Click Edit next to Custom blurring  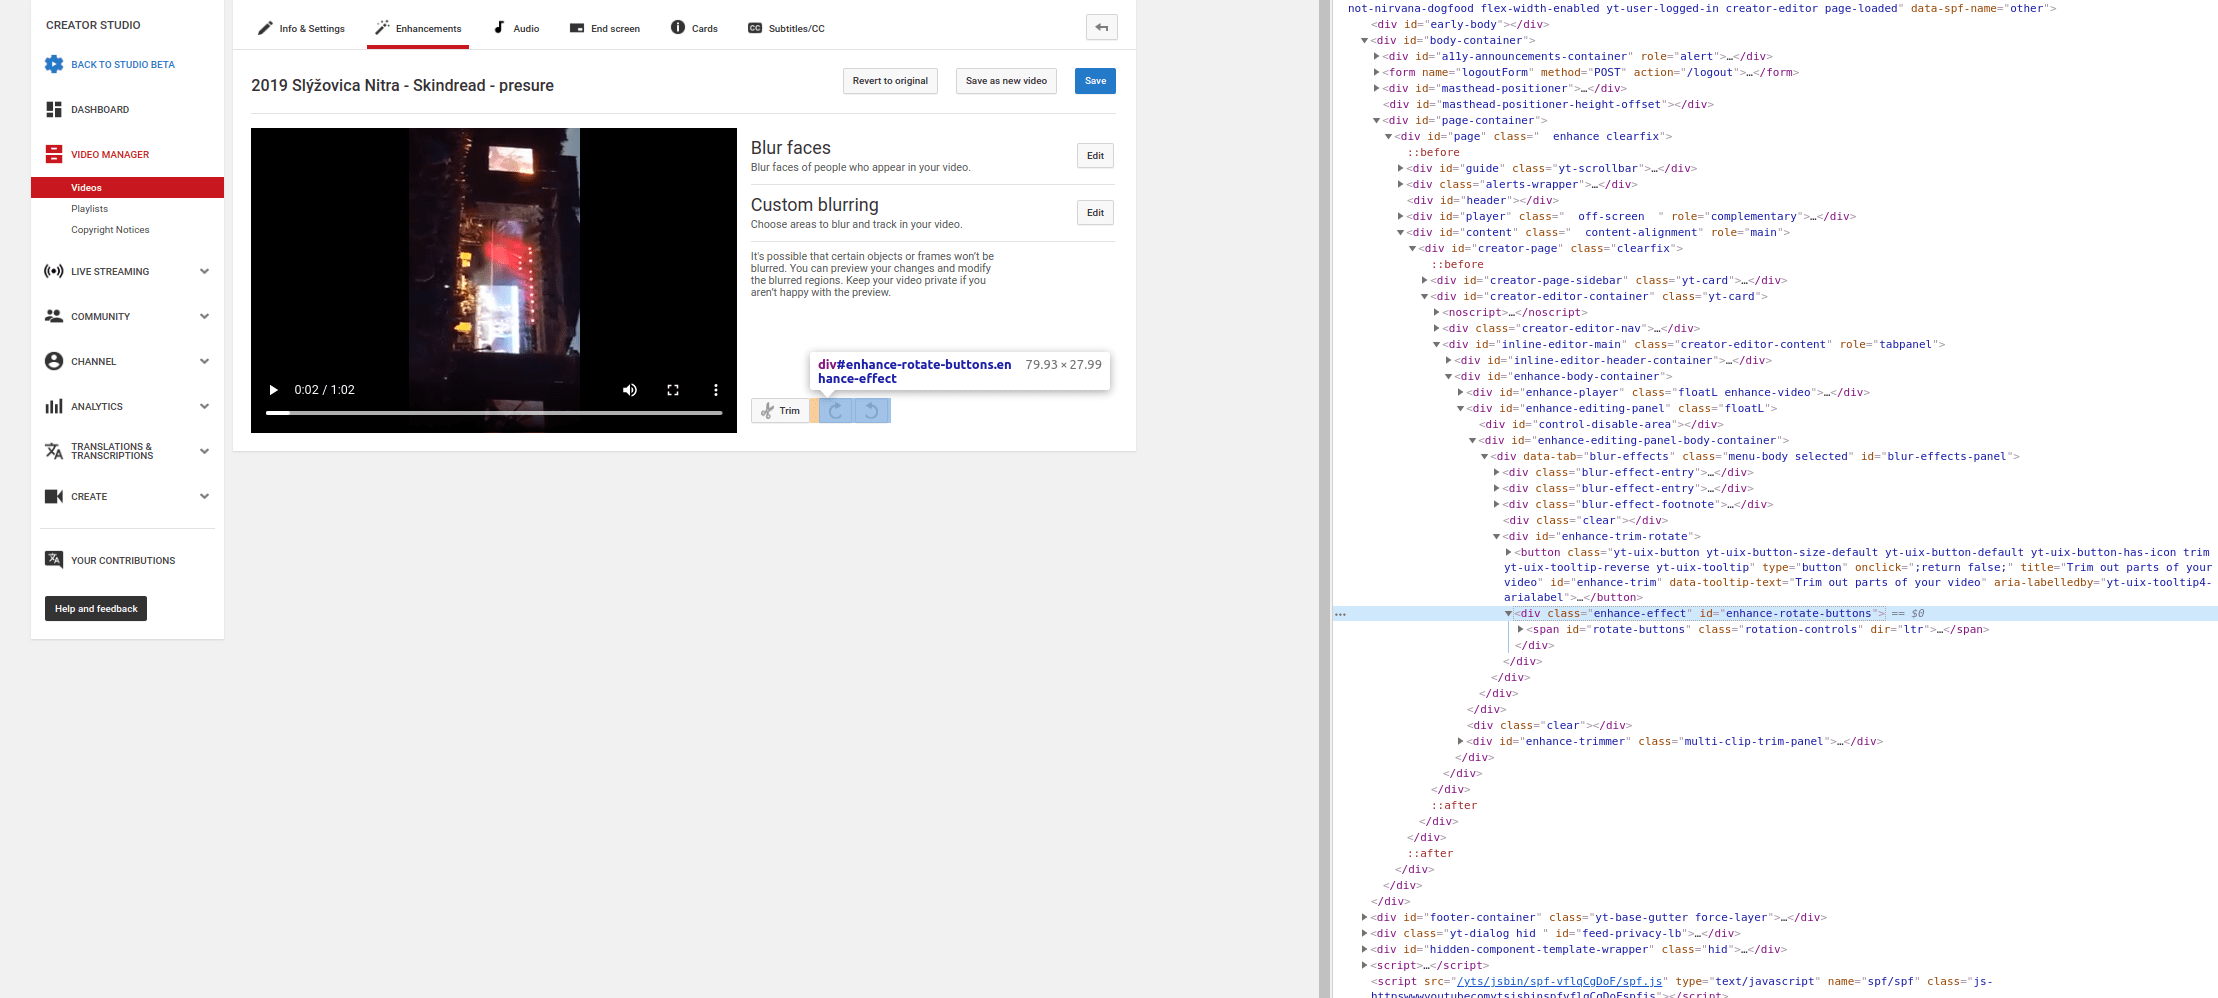tap(1094, 212)
